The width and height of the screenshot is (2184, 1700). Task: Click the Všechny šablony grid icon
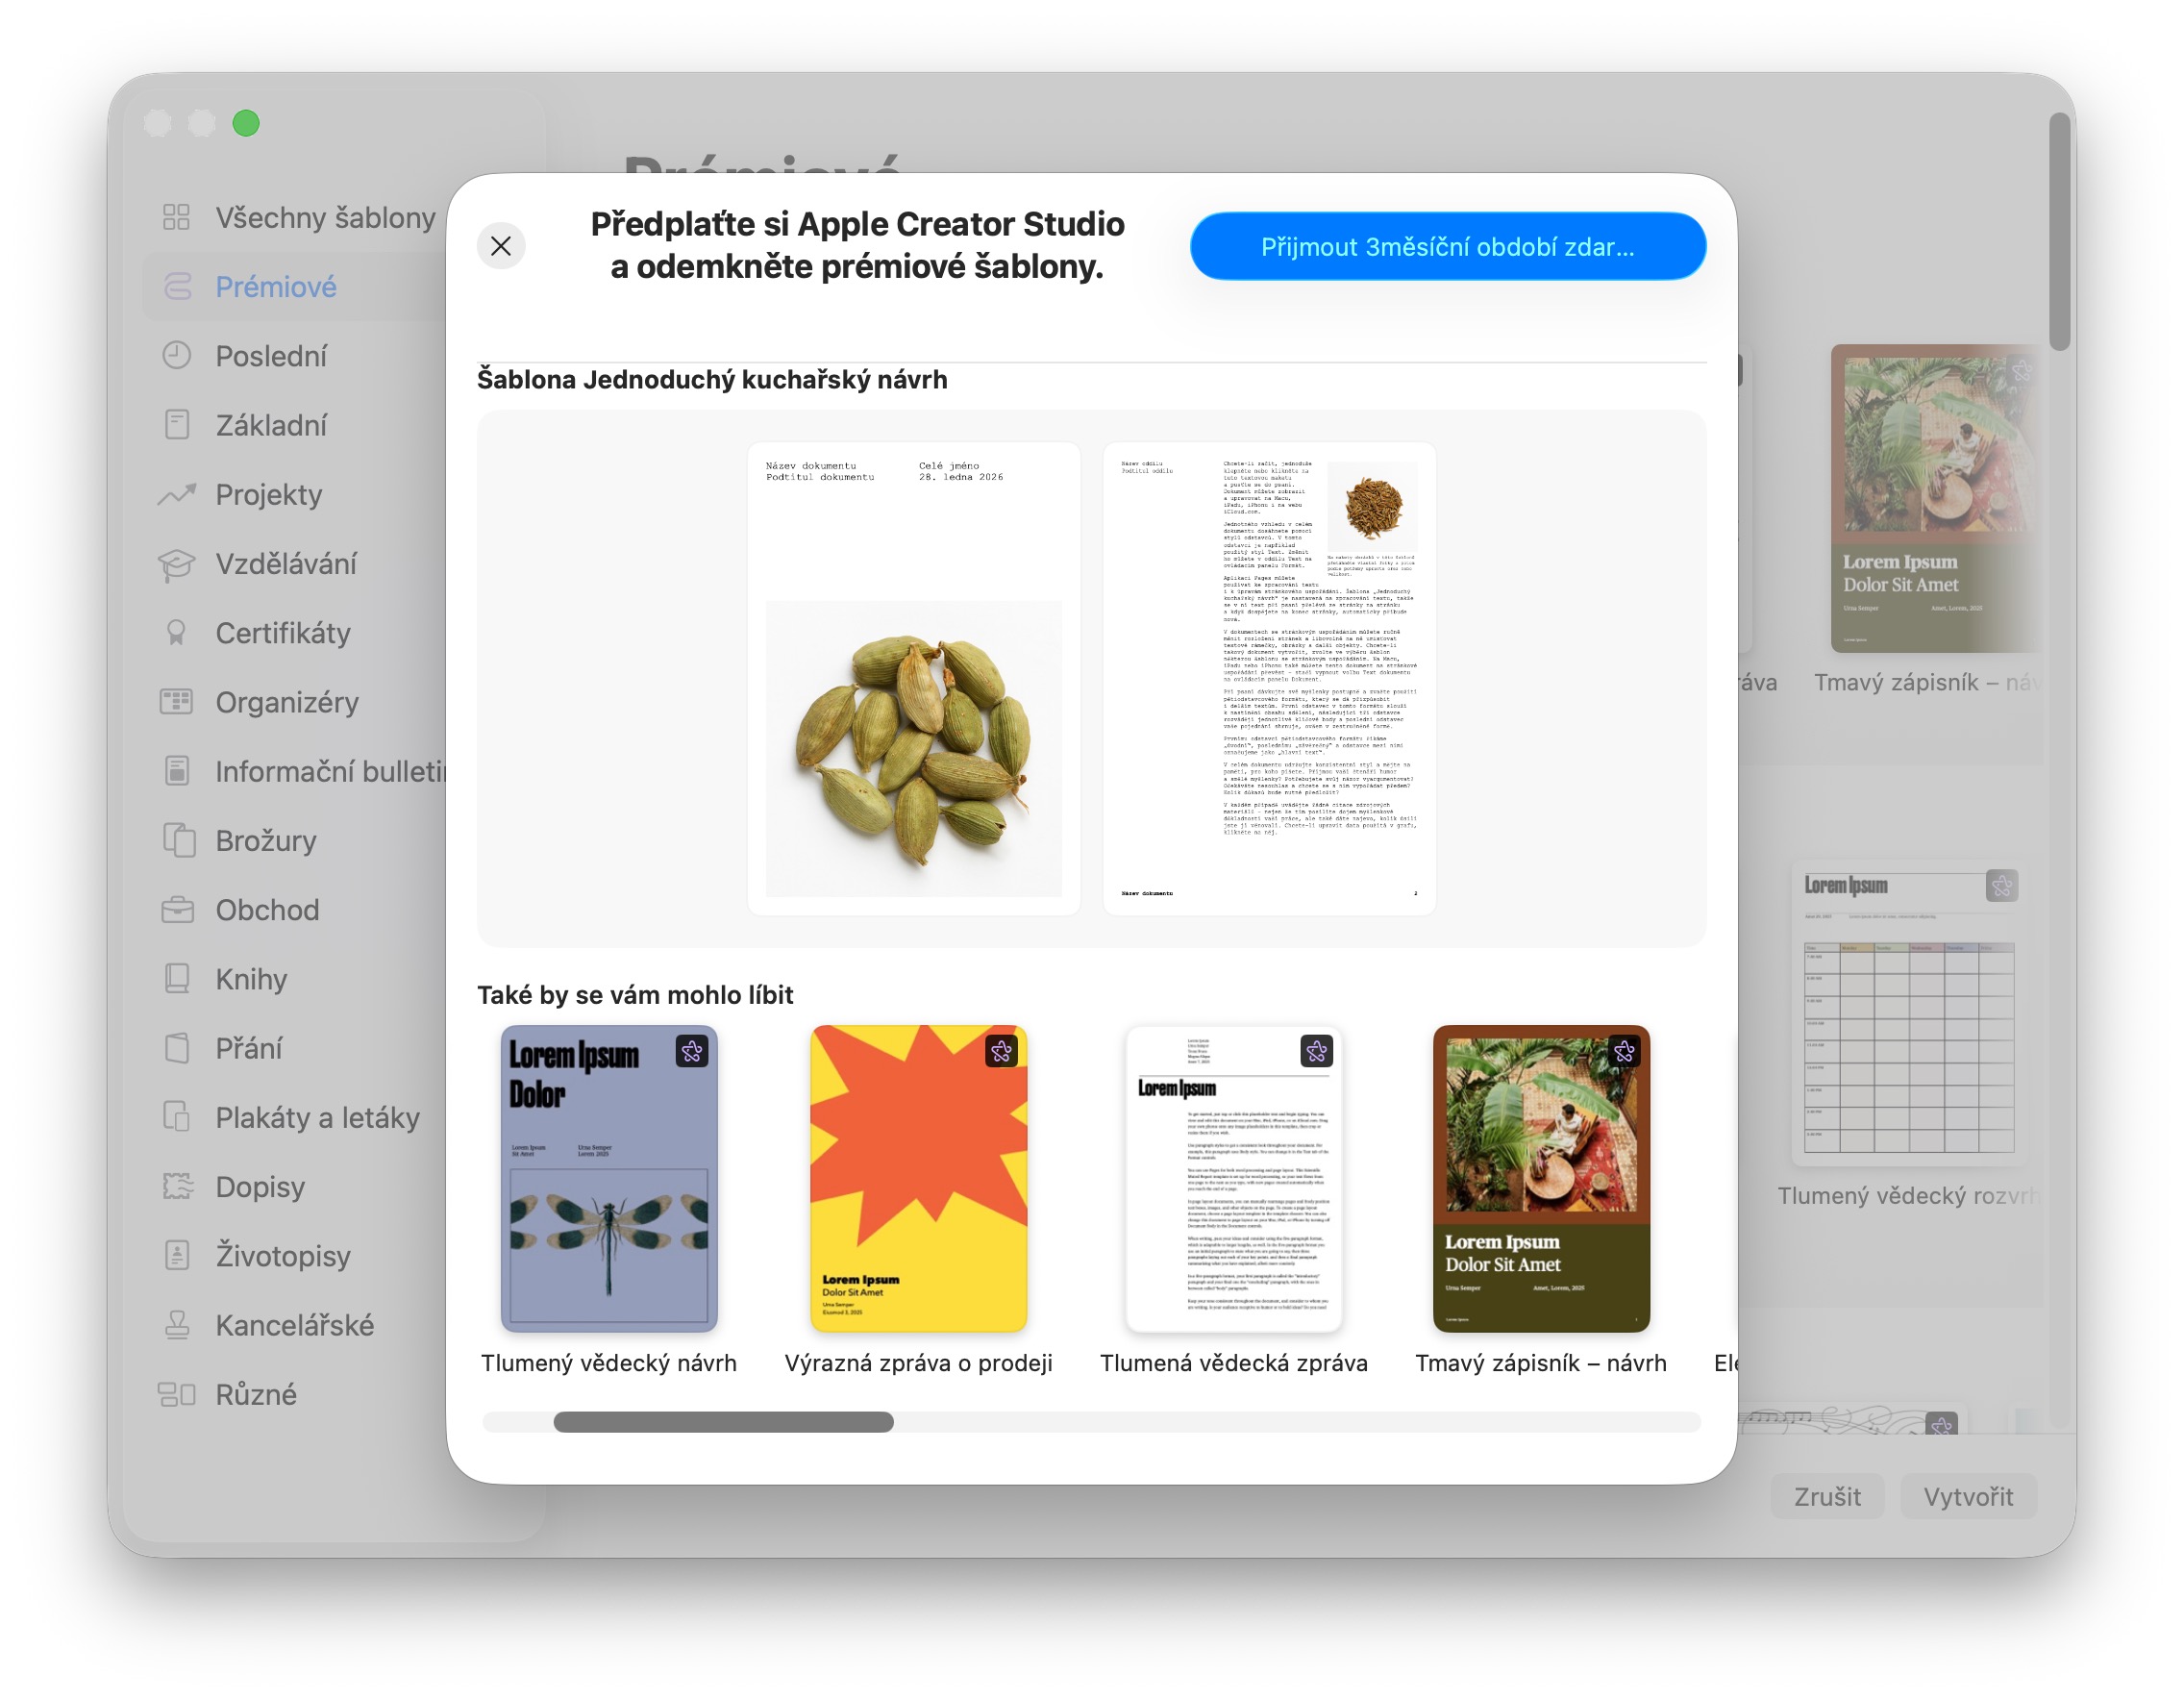pos(176,218)
